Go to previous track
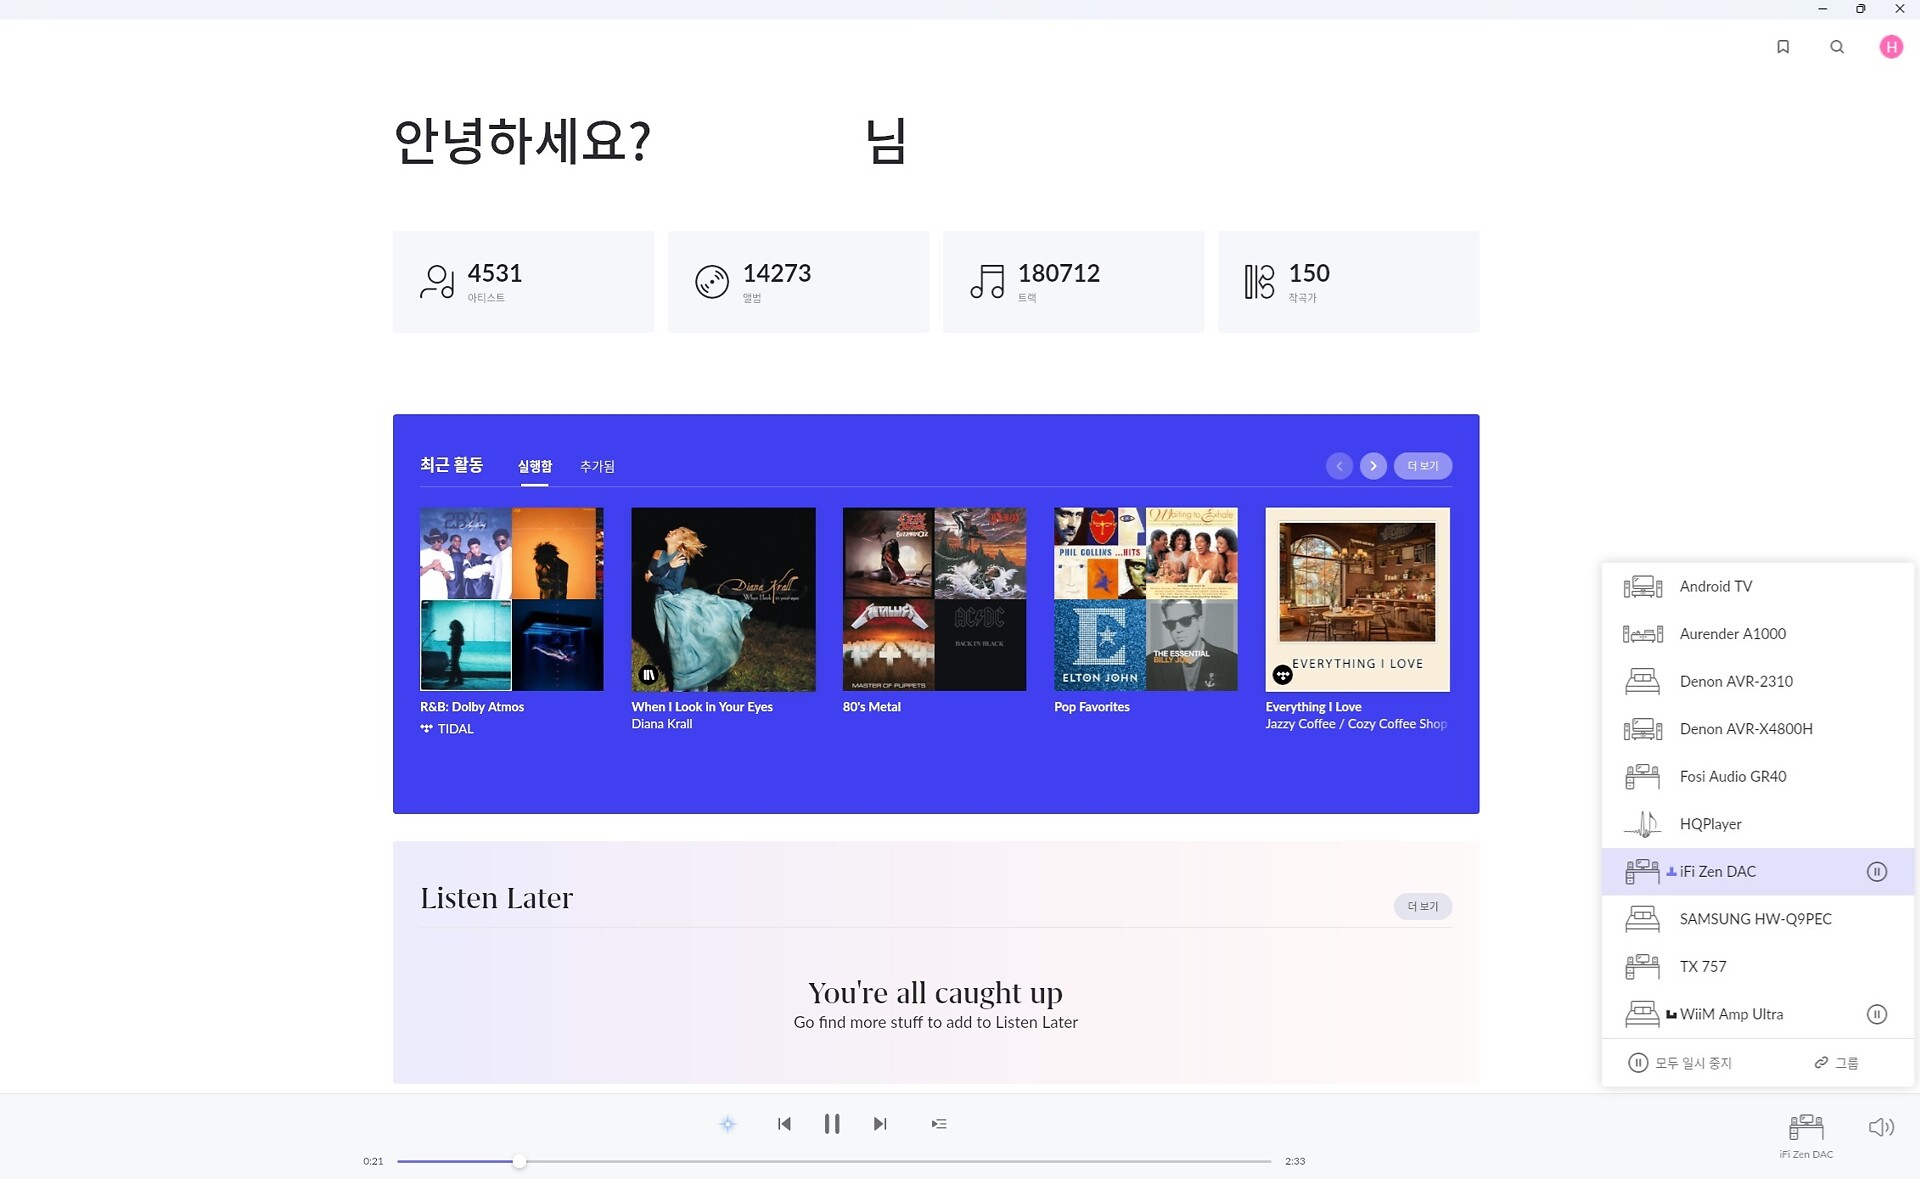 coord(784,1124)
